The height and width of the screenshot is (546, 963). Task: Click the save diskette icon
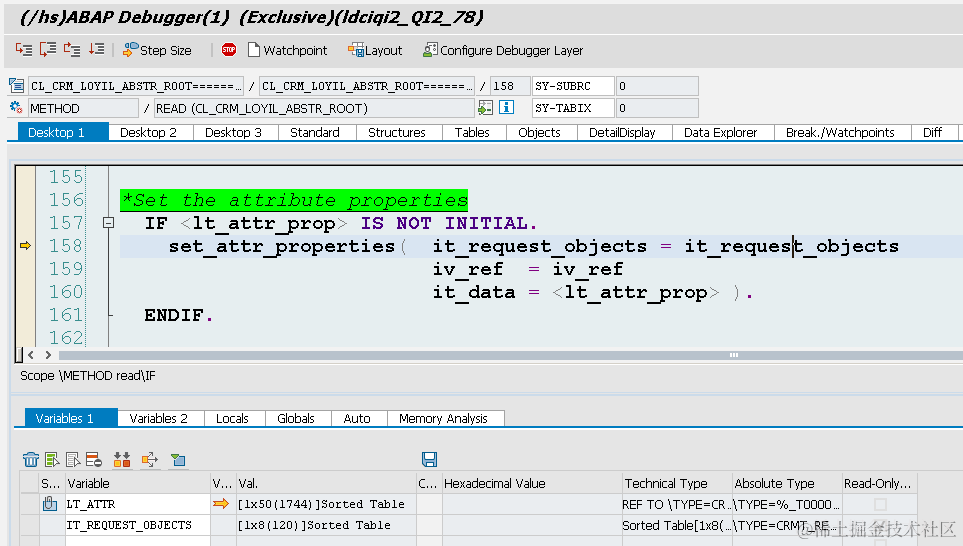[429, 459]
